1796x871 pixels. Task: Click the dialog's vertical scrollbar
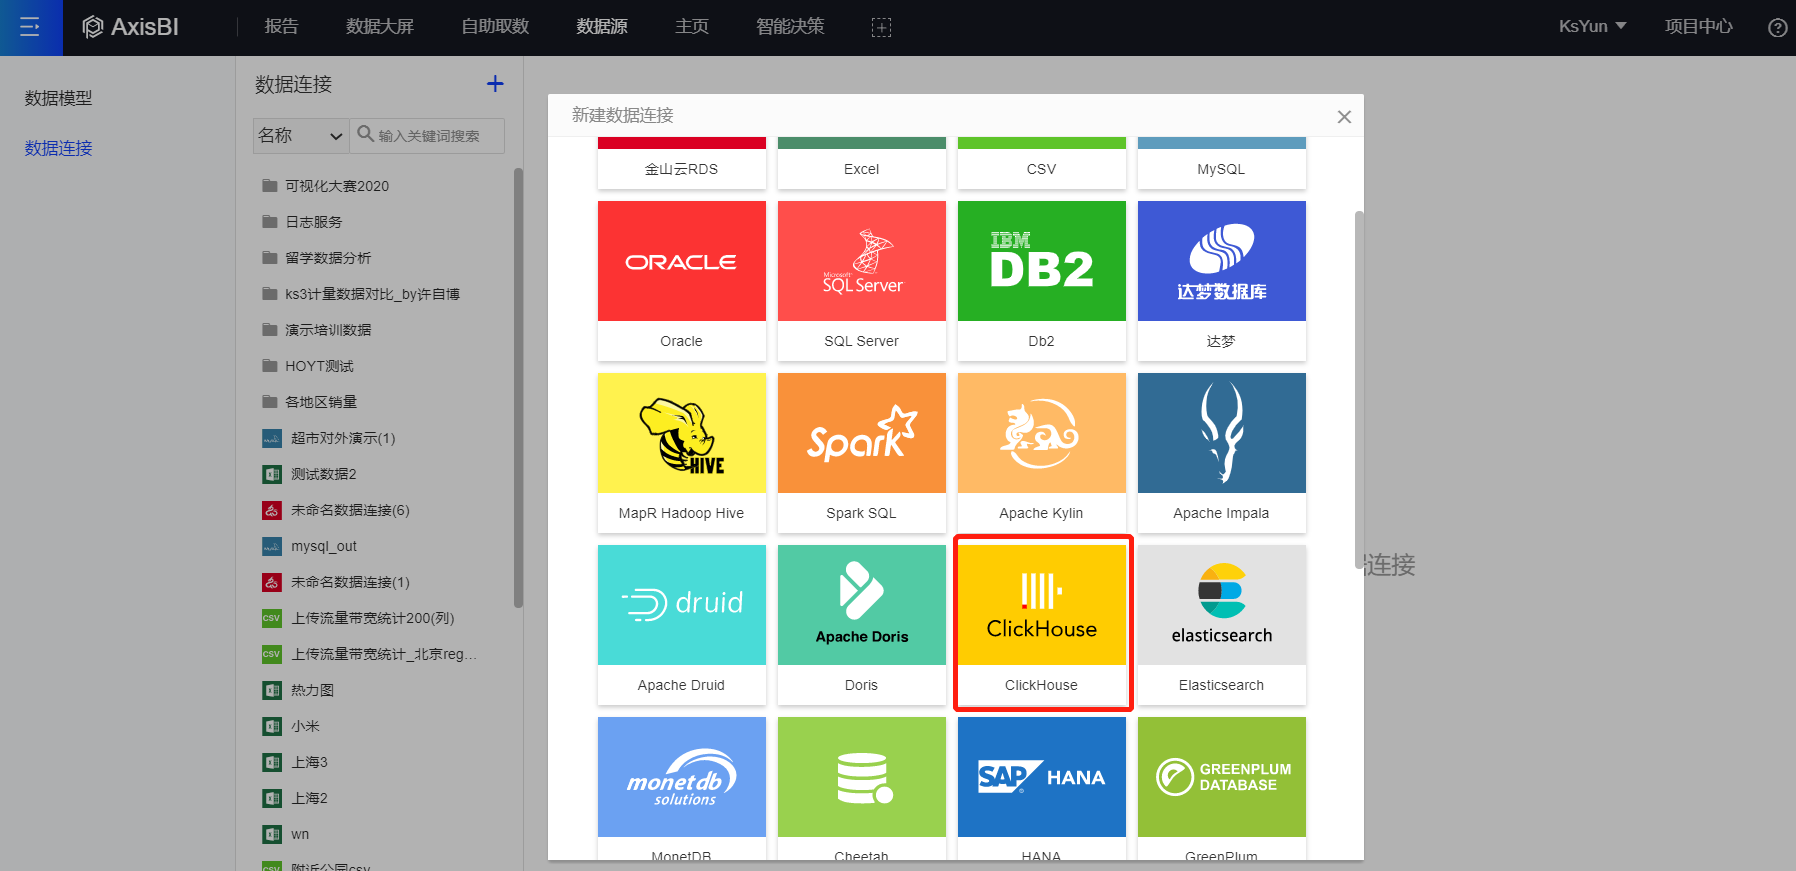tap(1359, 390)
